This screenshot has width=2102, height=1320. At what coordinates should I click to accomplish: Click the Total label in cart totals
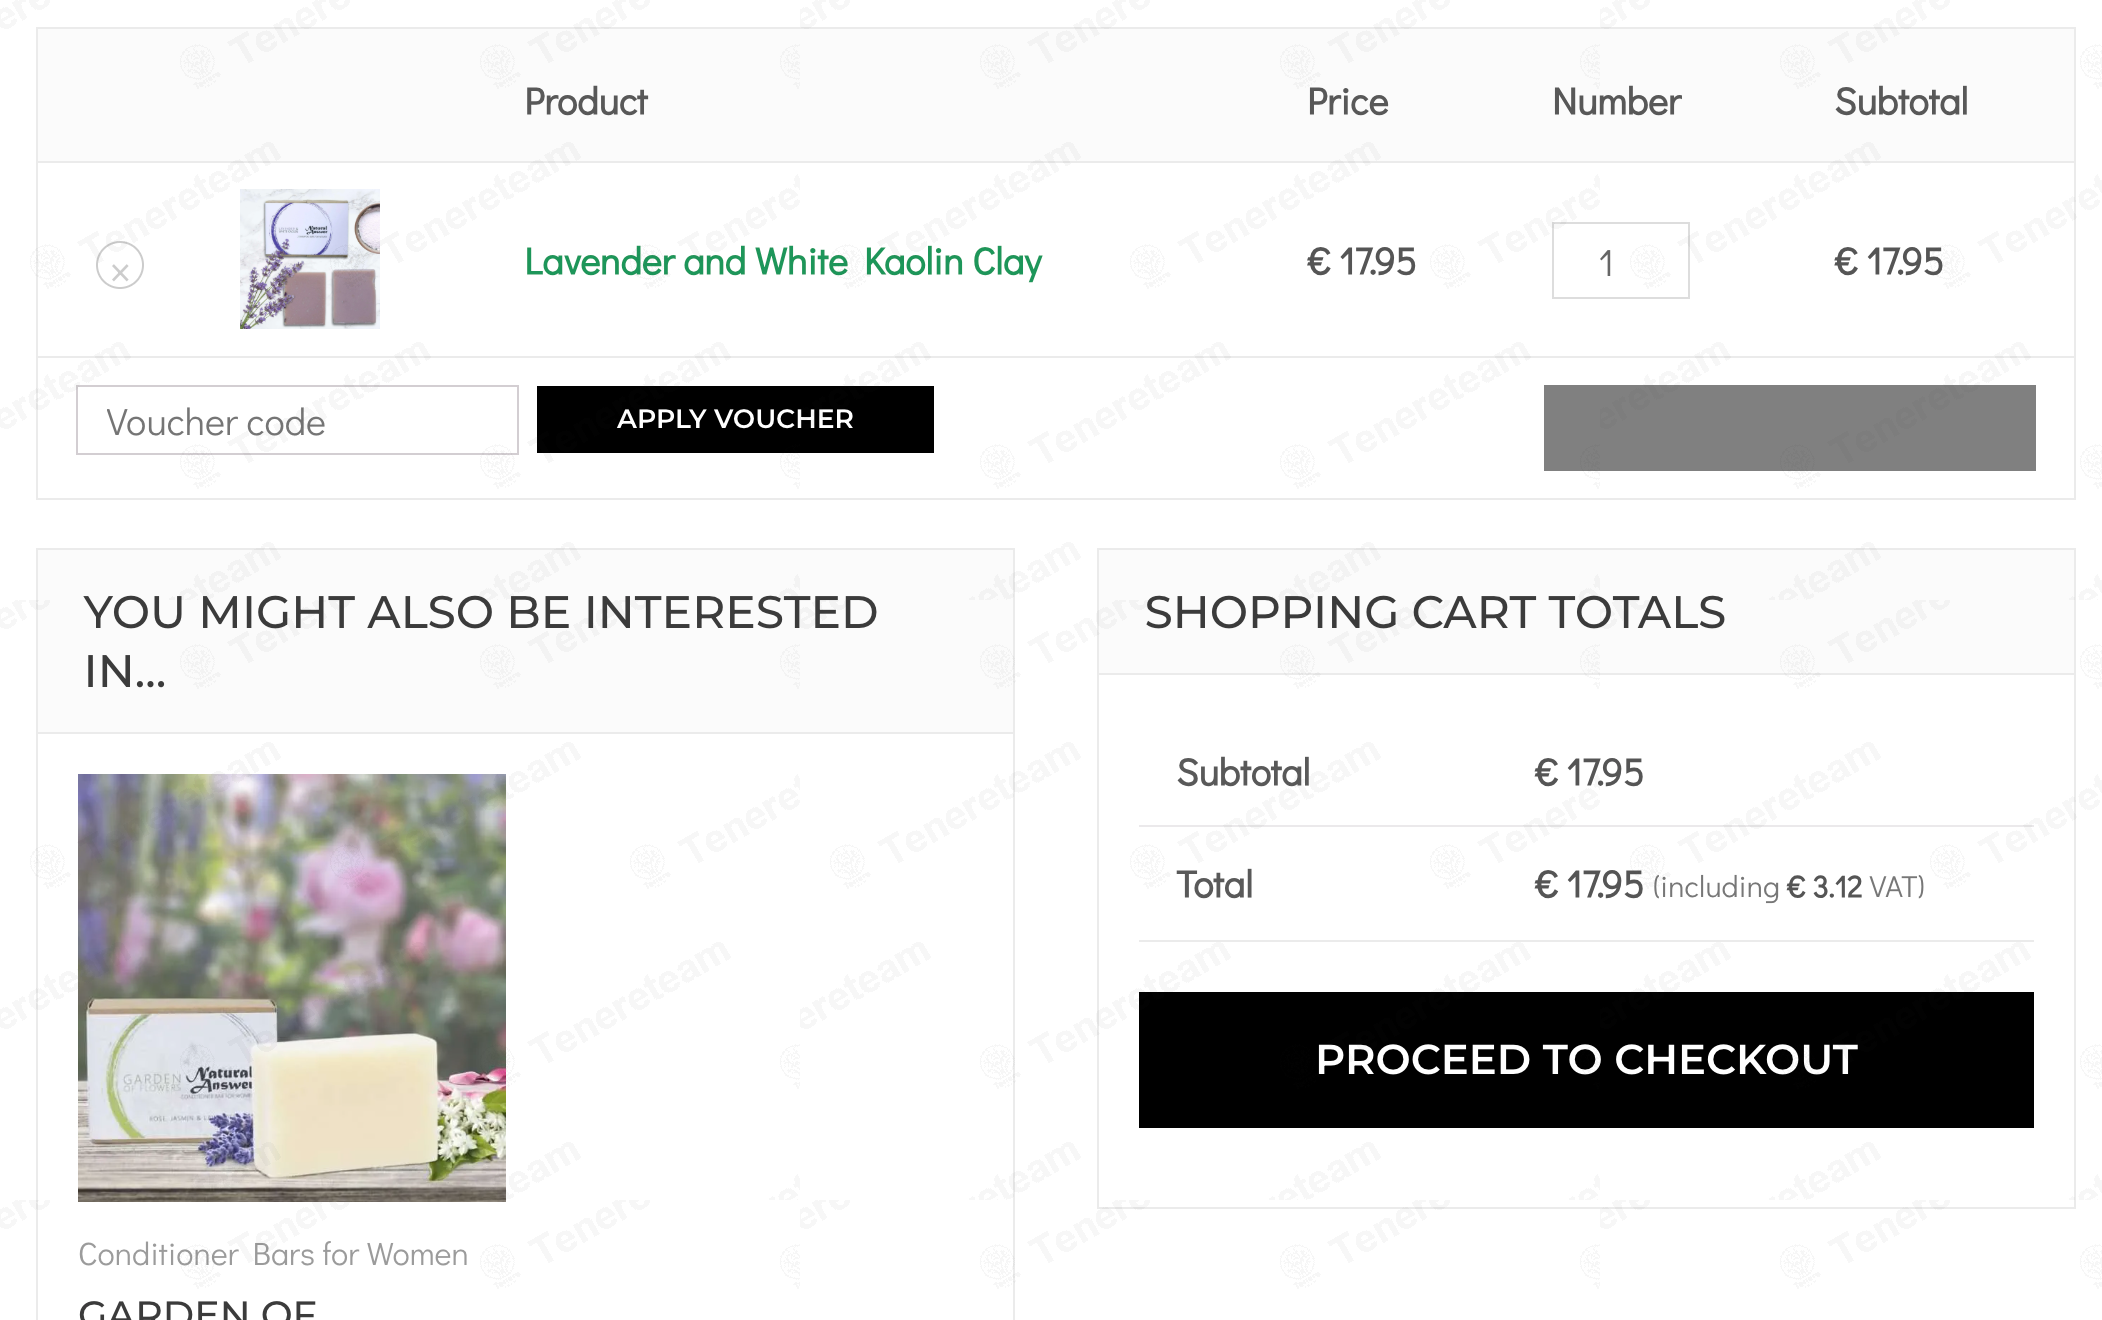coord(1214,885)
